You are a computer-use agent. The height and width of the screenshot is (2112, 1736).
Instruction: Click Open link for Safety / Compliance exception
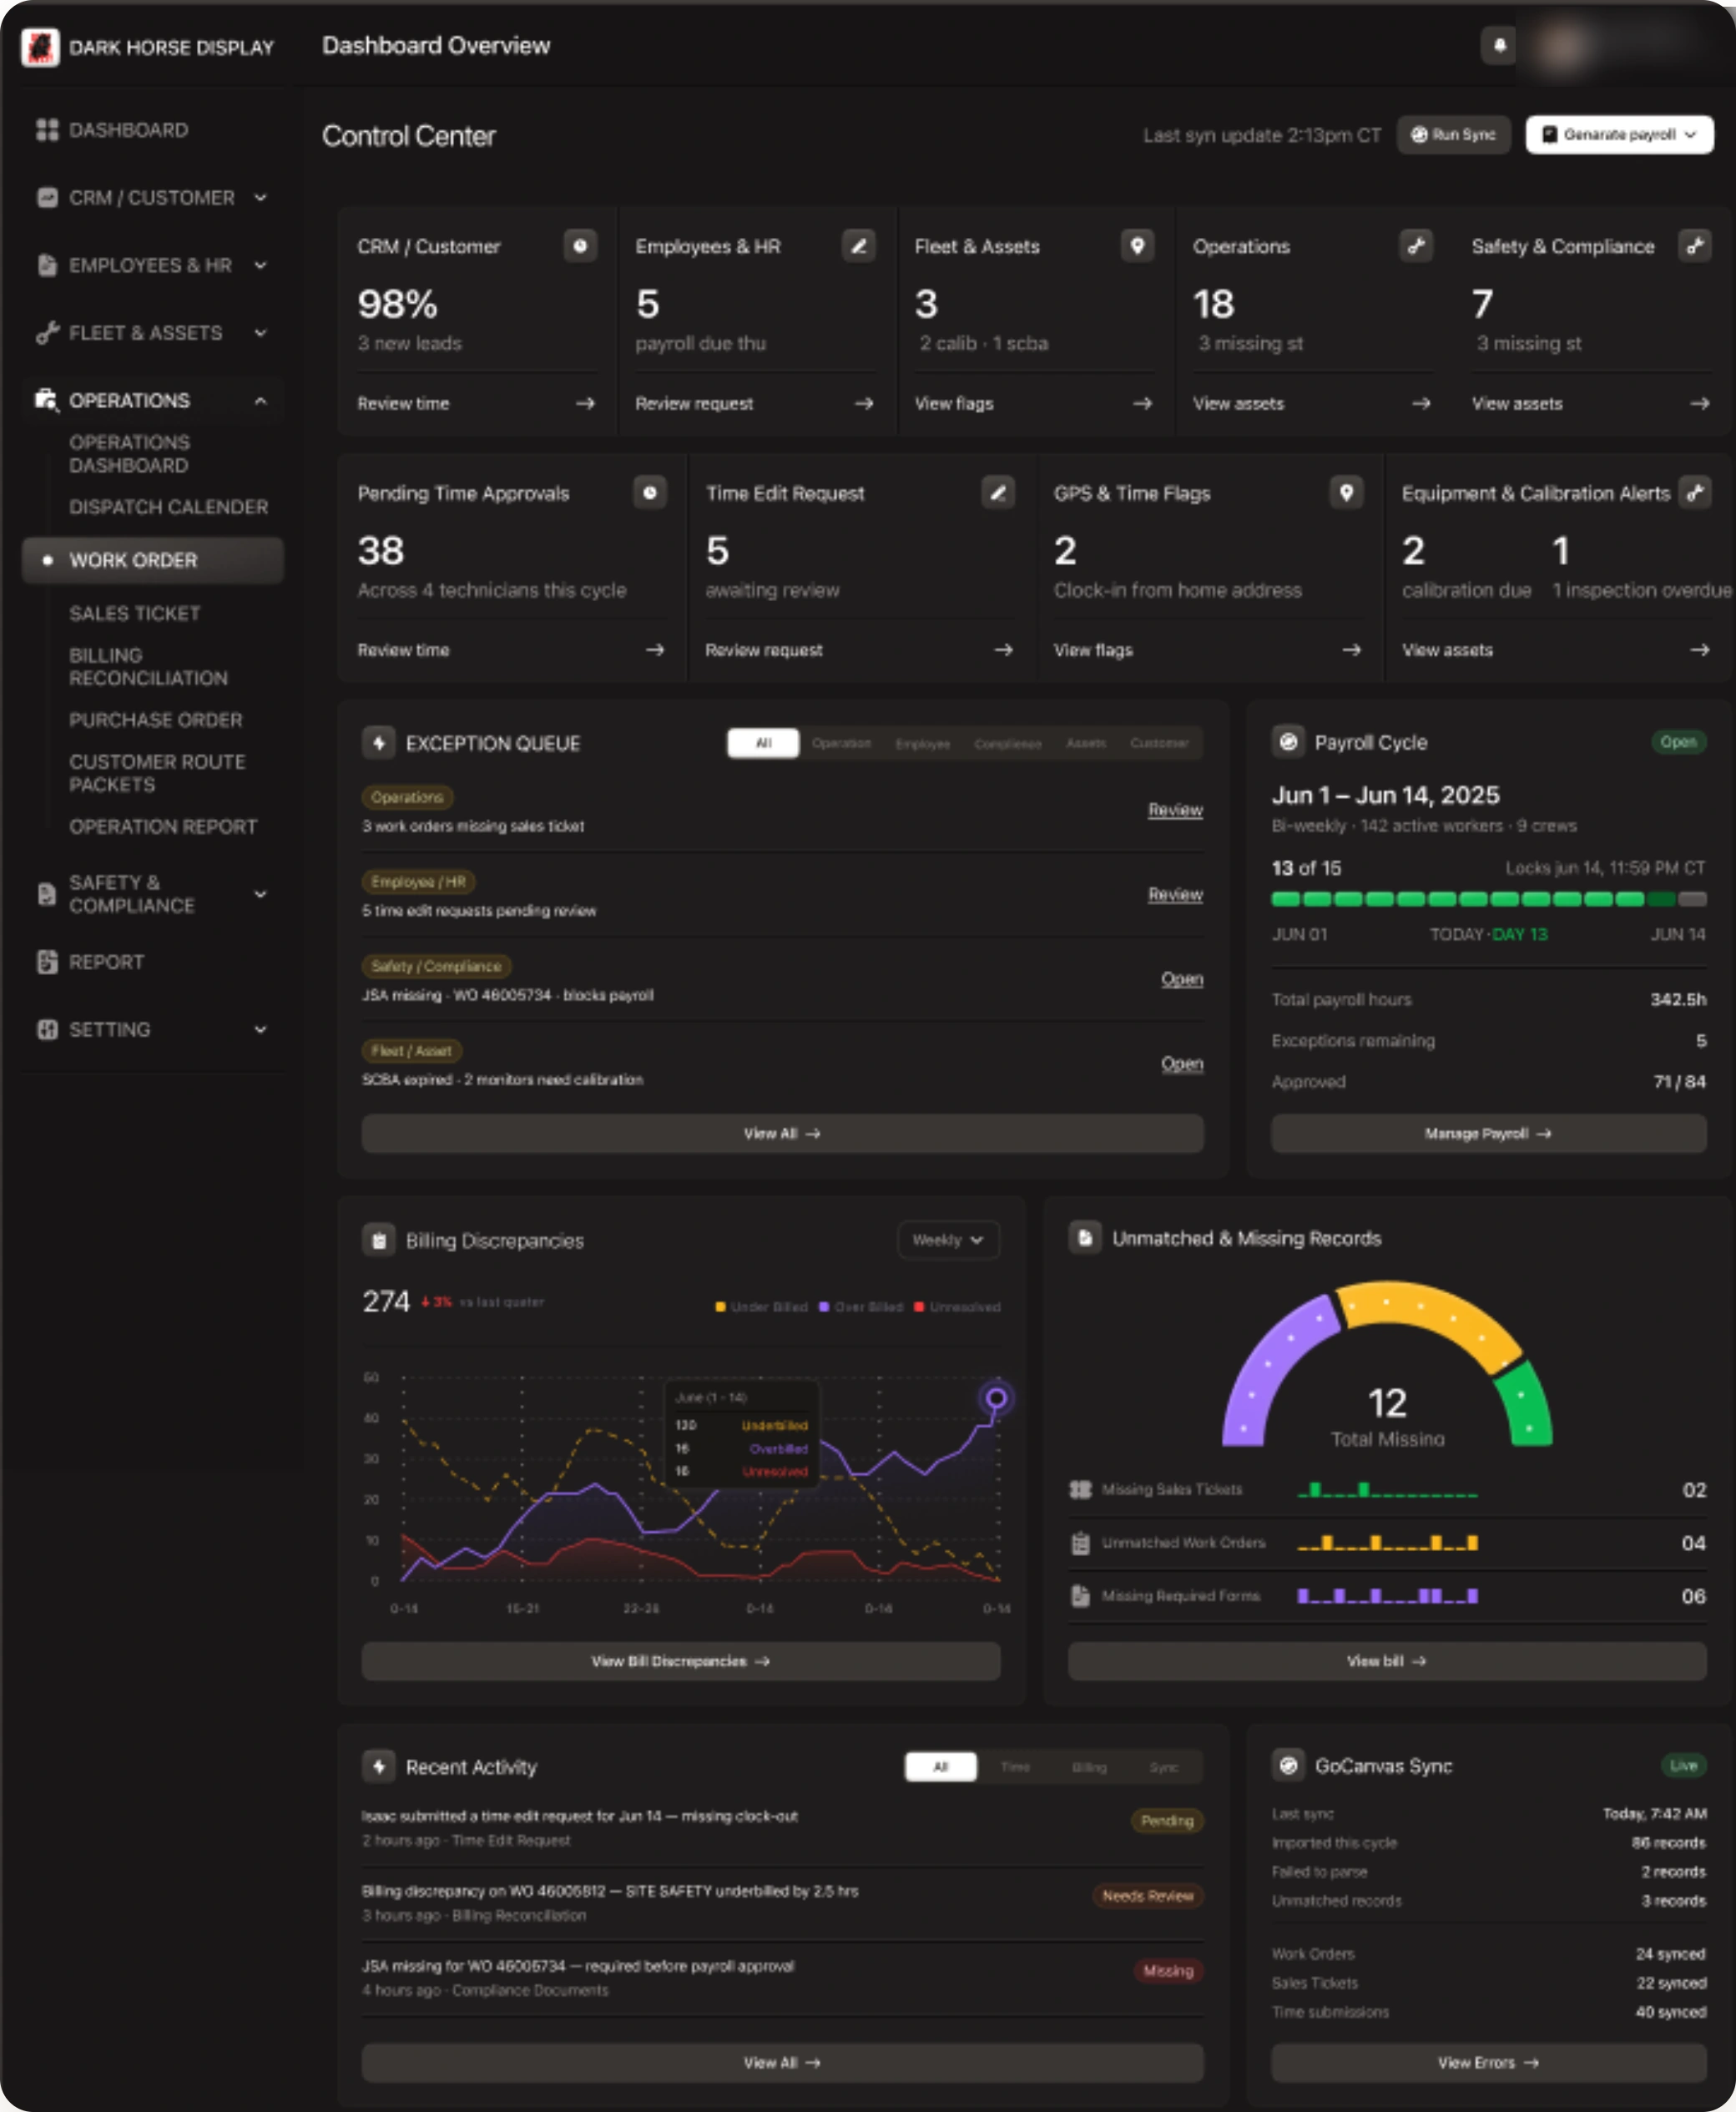[1182, 979]
